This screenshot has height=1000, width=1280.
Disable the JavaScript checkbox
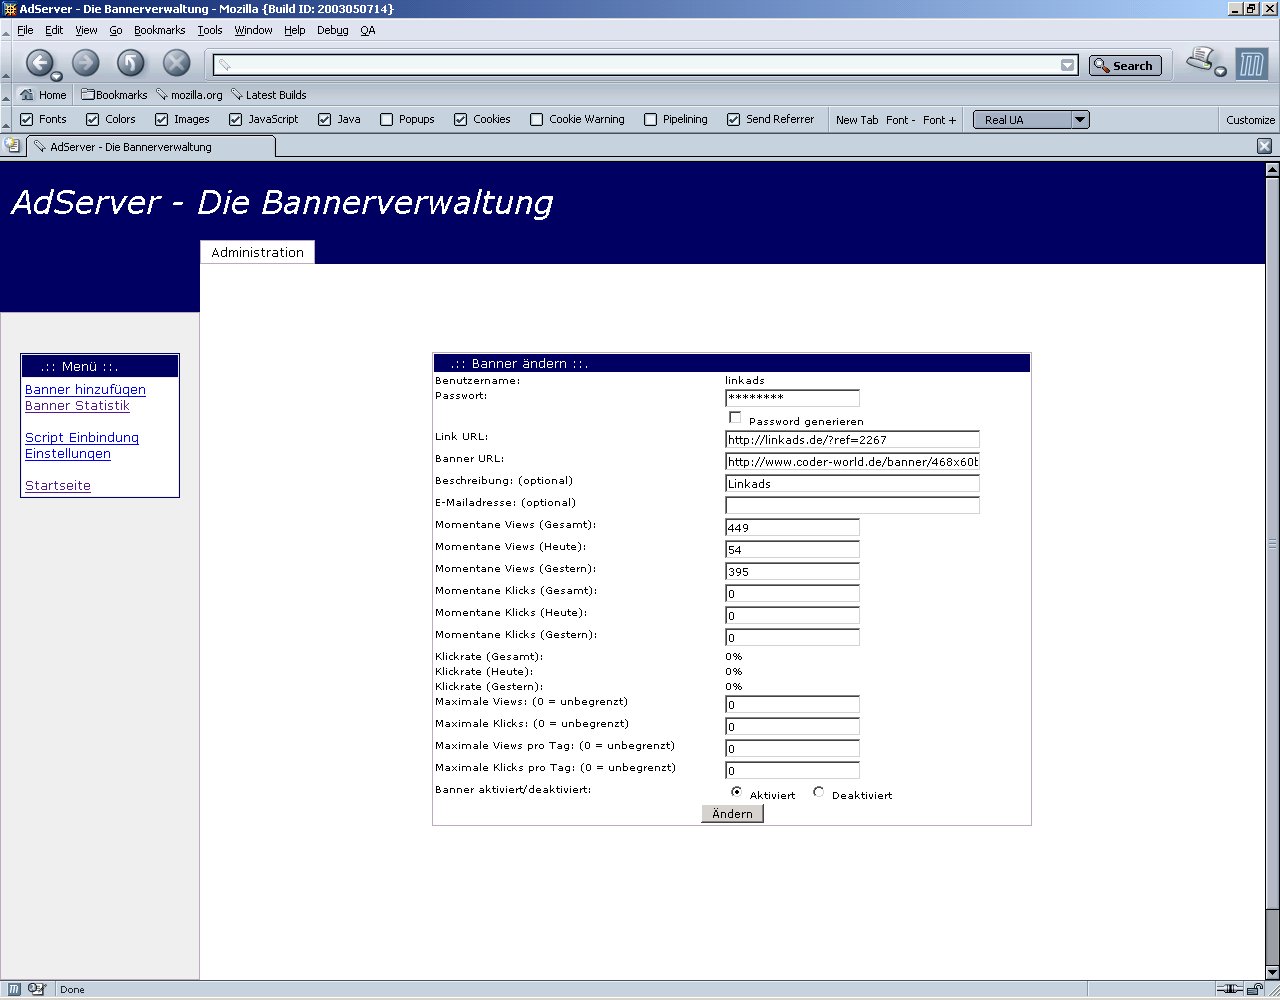[x=236, y=120]
